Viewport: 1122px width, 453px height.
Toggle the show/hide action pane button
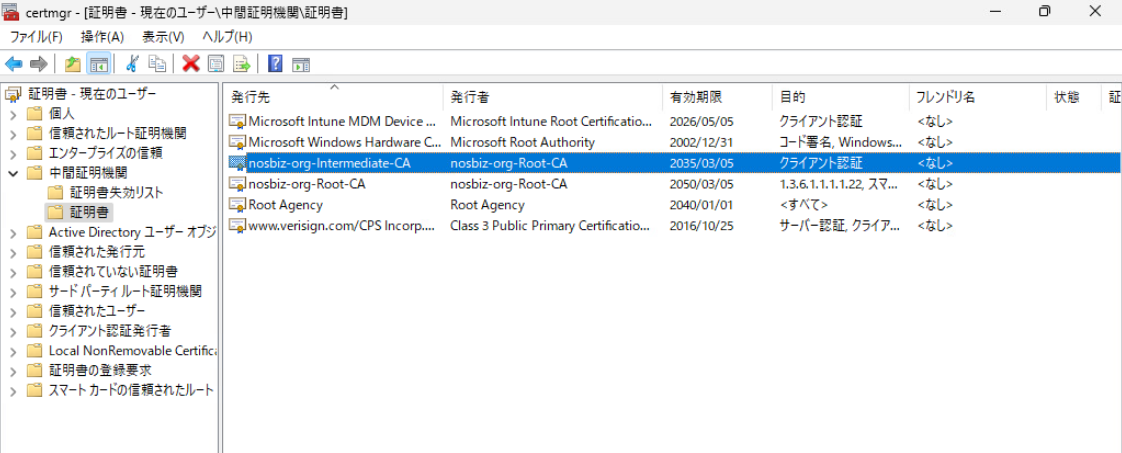[301, 64]
